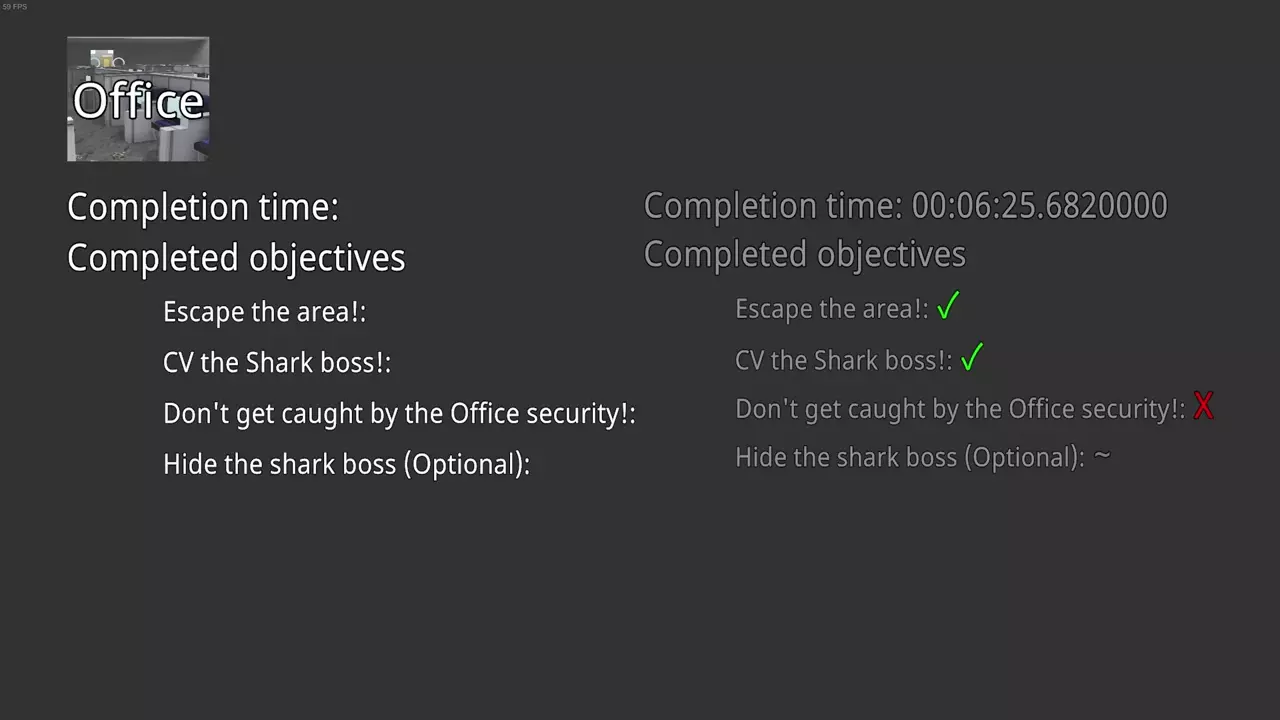
Task: Select the white Completion time heading
Action: (203, 207)
